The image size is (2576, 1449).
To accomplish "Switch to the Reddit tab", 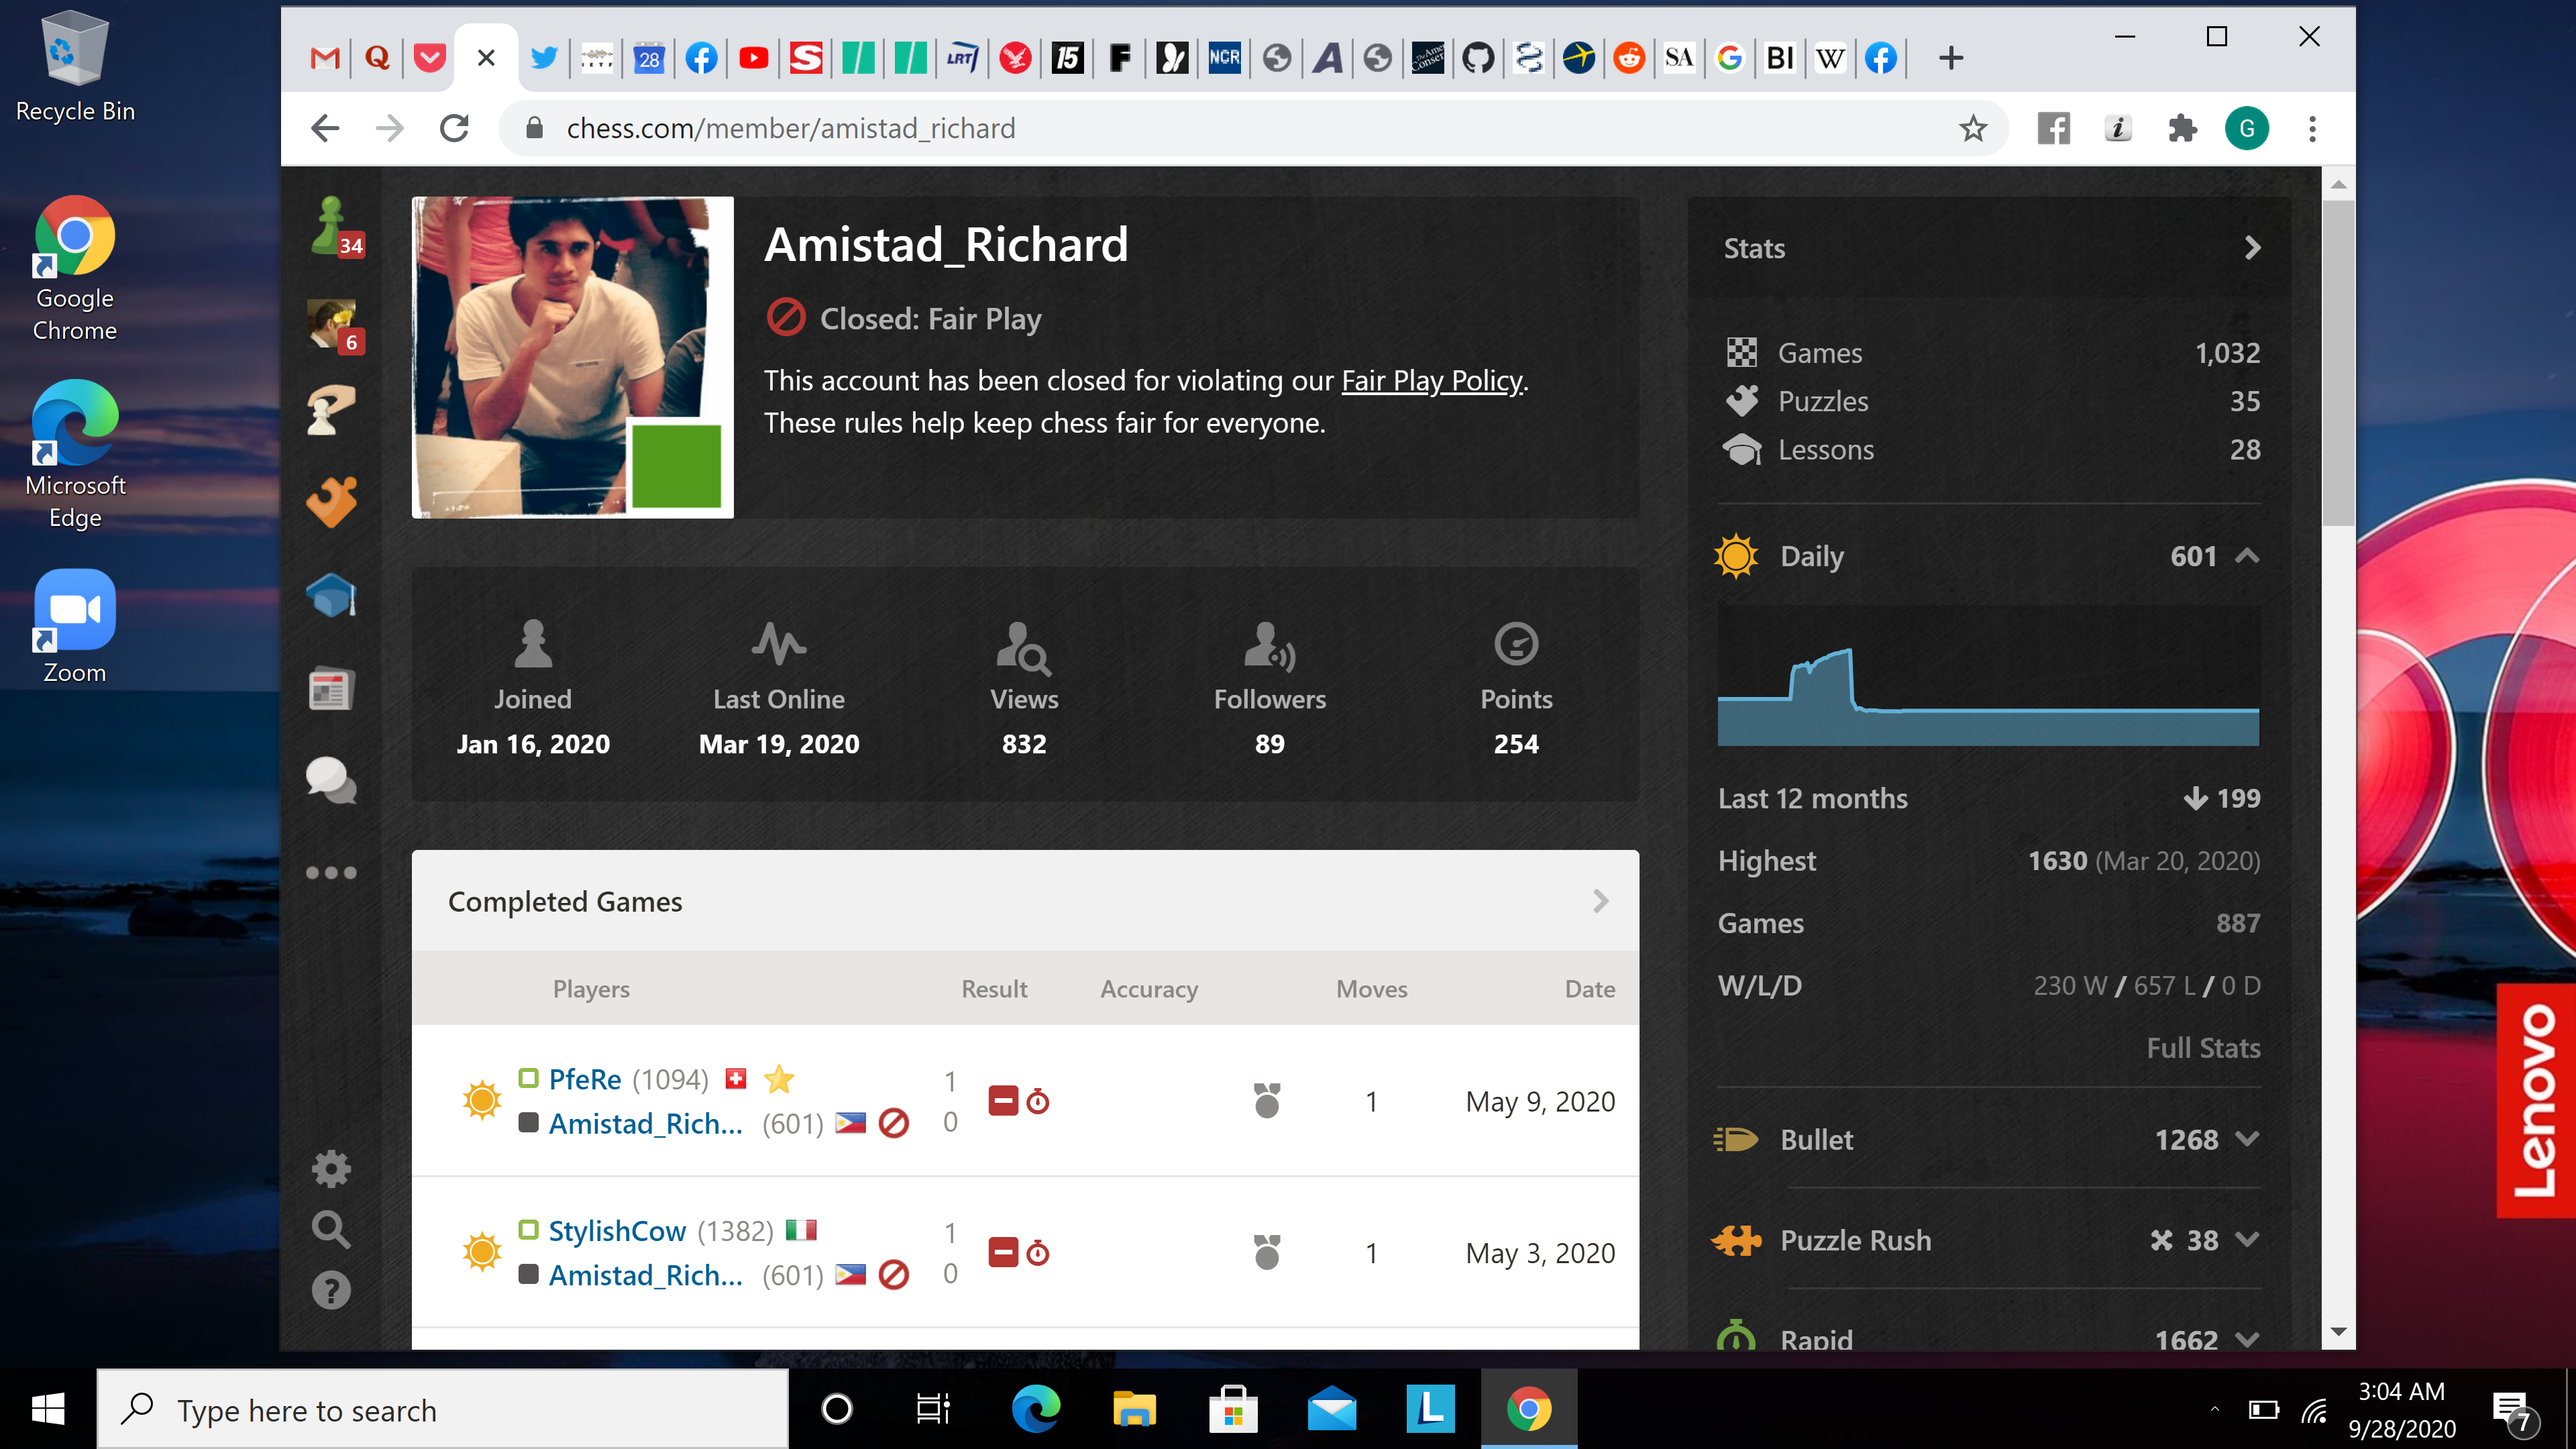I will pos(1629,58).
